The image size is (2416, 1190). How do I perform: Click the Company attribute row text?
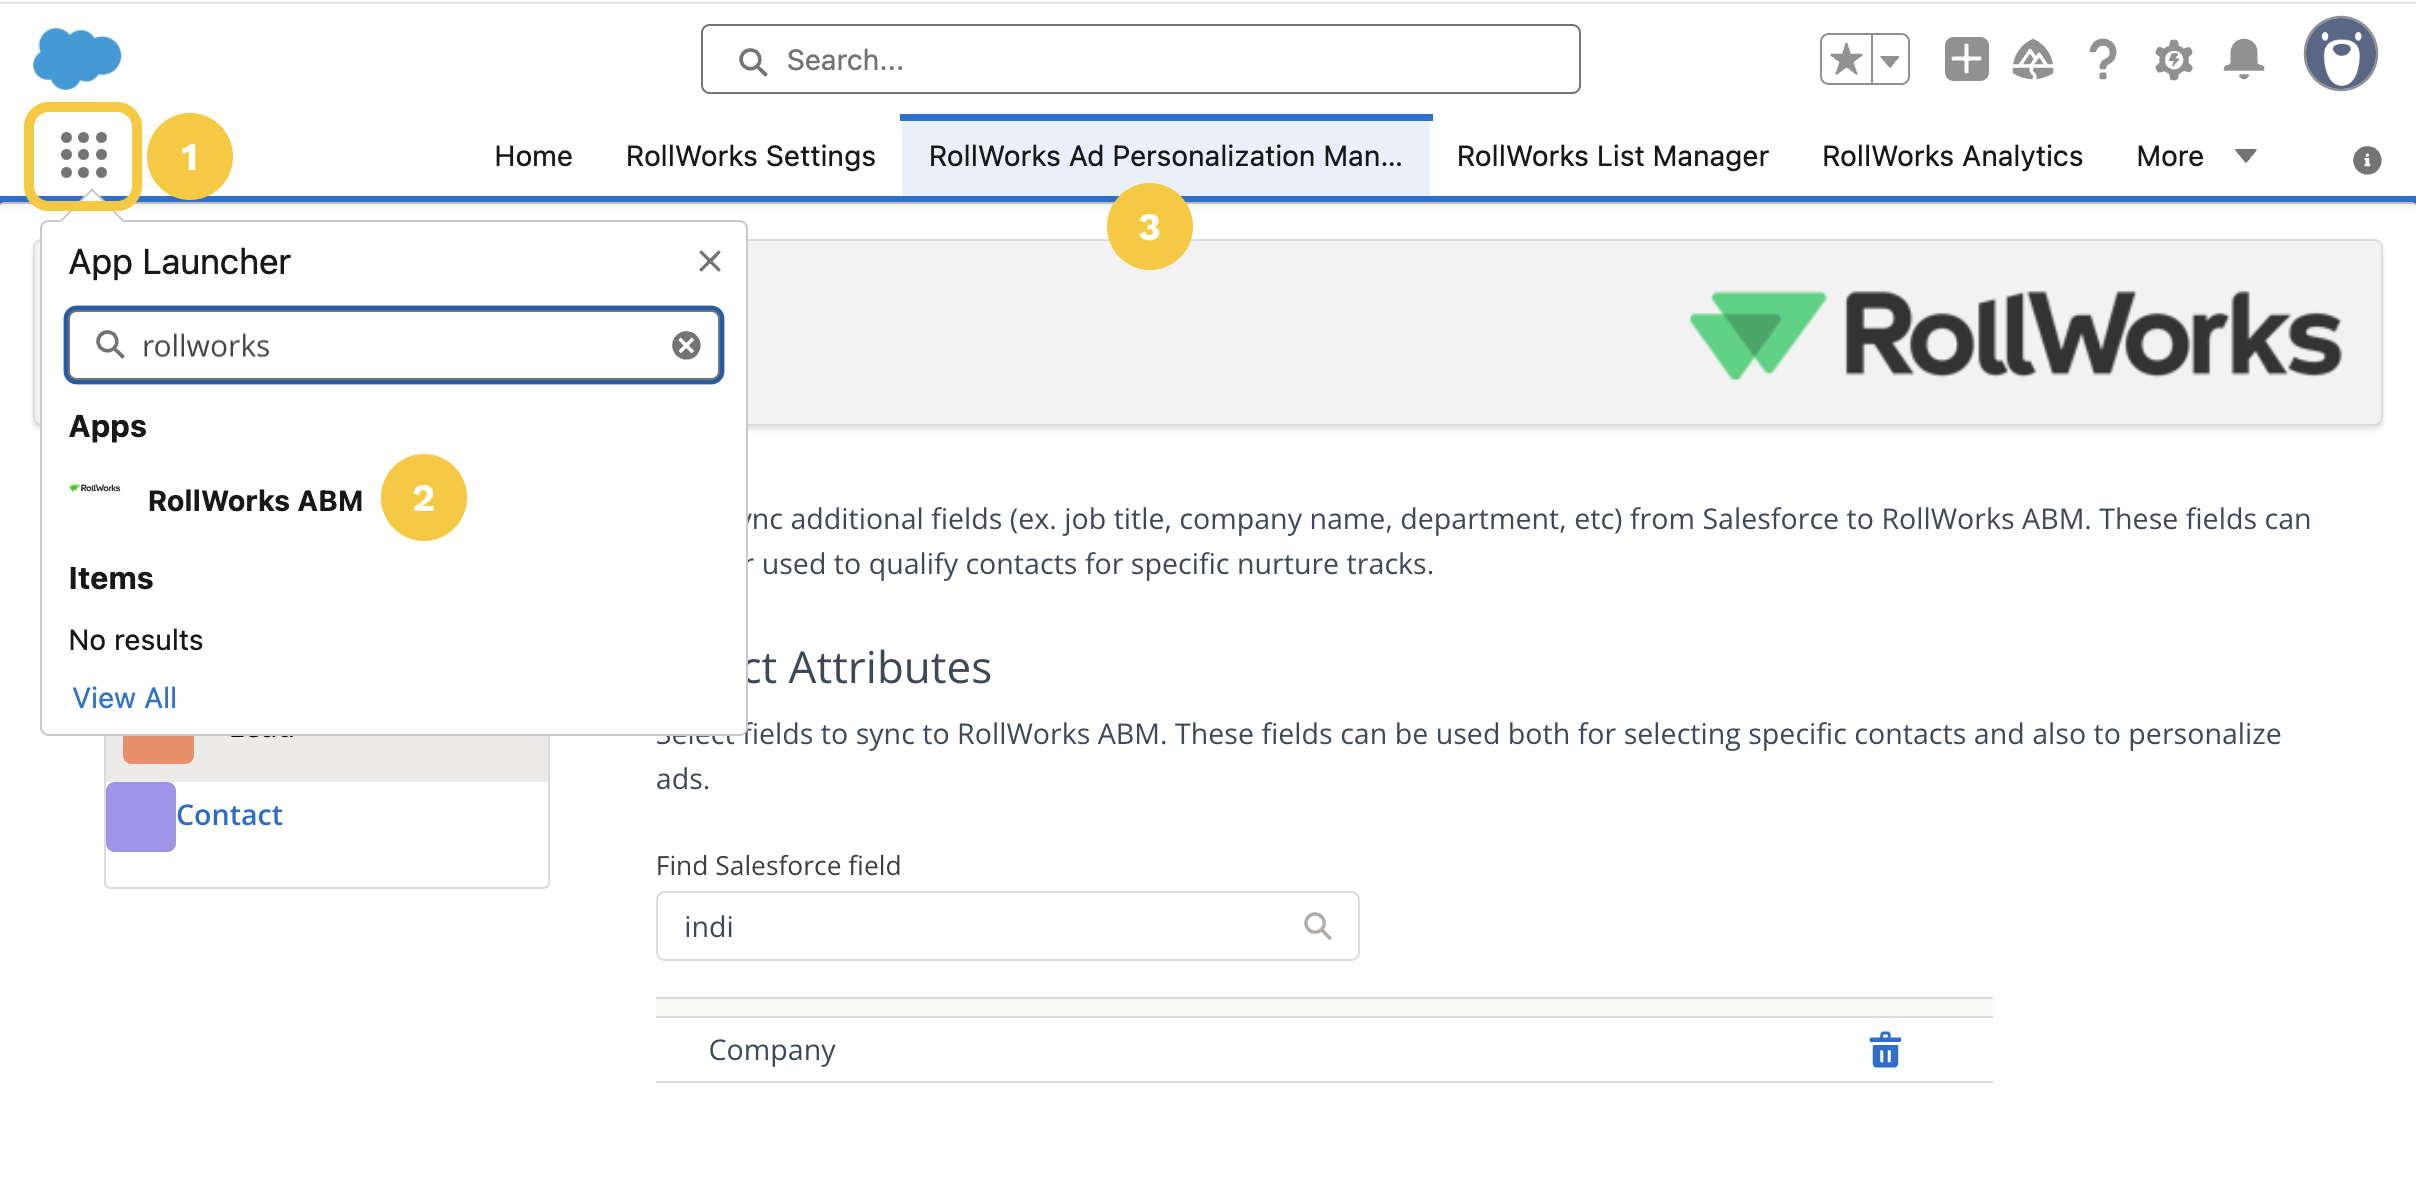click(772, 1050)
